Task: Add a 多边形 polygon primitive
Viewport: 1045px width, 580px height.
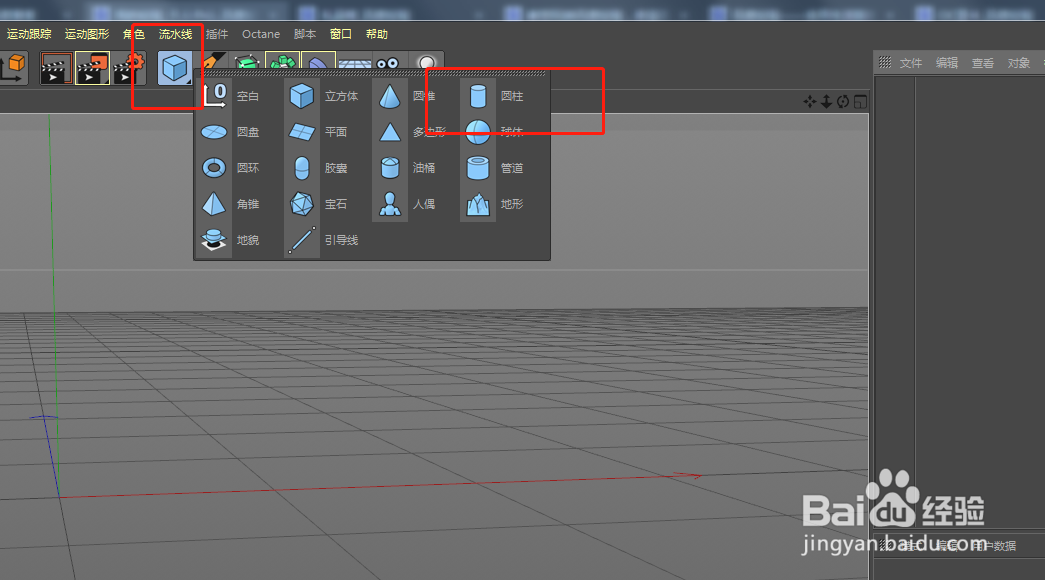Action: coord(412,132)
